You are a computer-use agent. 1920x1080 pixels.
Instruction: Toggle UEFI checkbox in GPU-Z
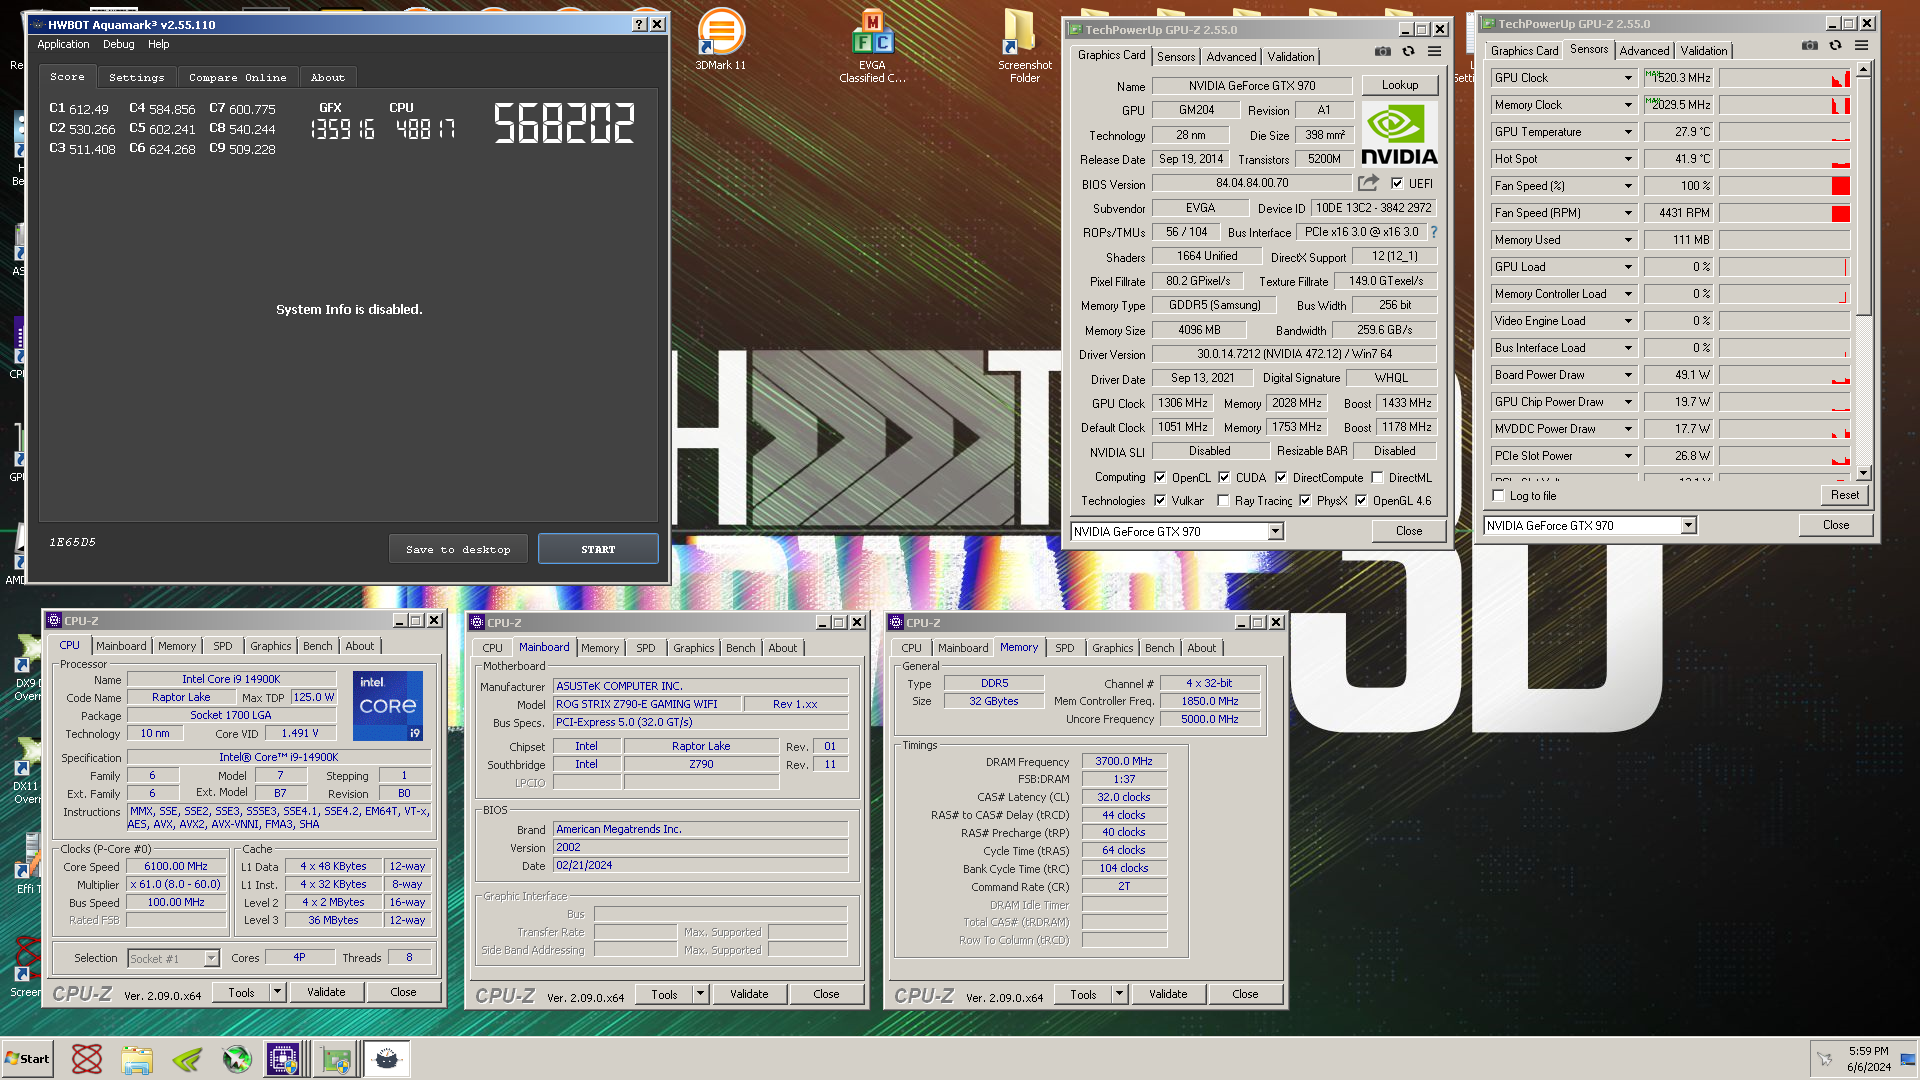pos(1397,184)
